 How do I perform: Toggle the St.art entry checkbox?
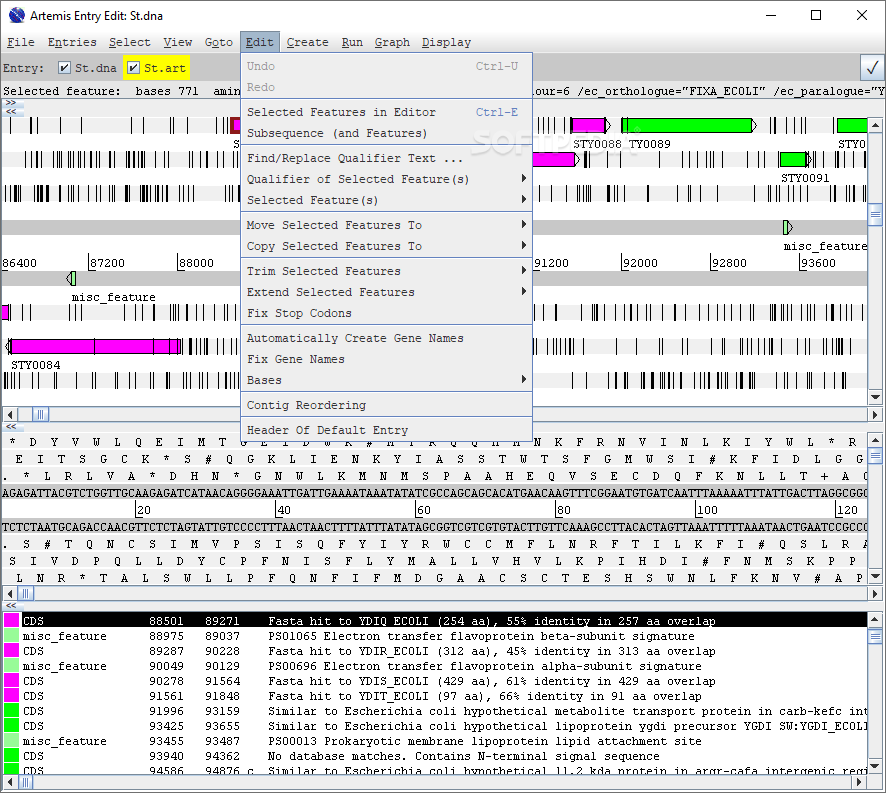coord(133,68)
